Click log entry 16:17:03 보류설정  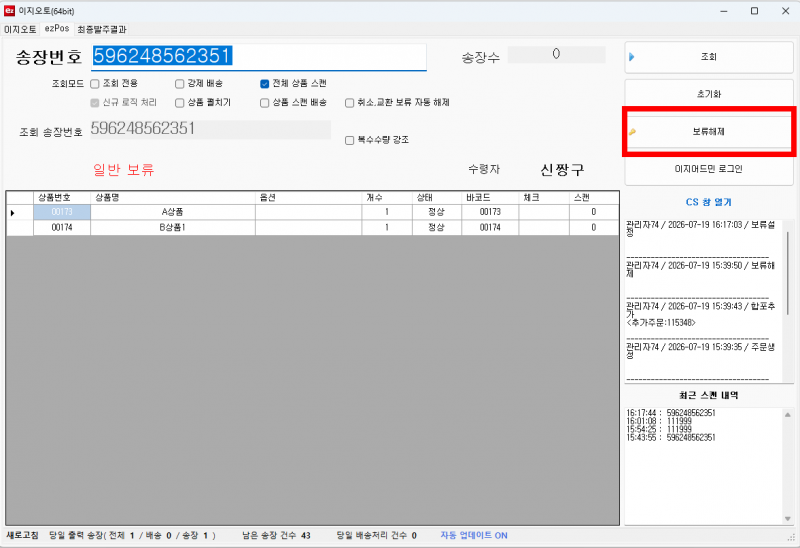tap(701, 228)
